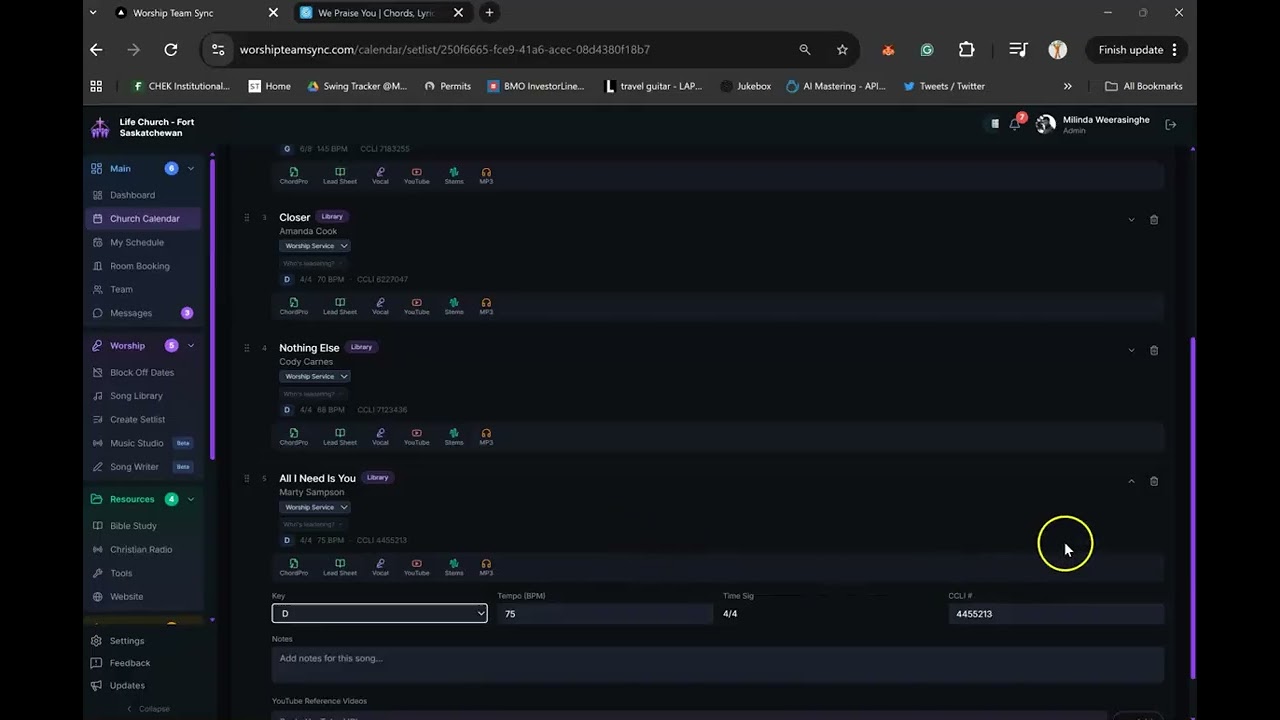The height and width of the screenshot is (720, 1280).
Task: Open ChordPro for All I Need Is You
Action: pyautogui.click(x=294, y=567)
